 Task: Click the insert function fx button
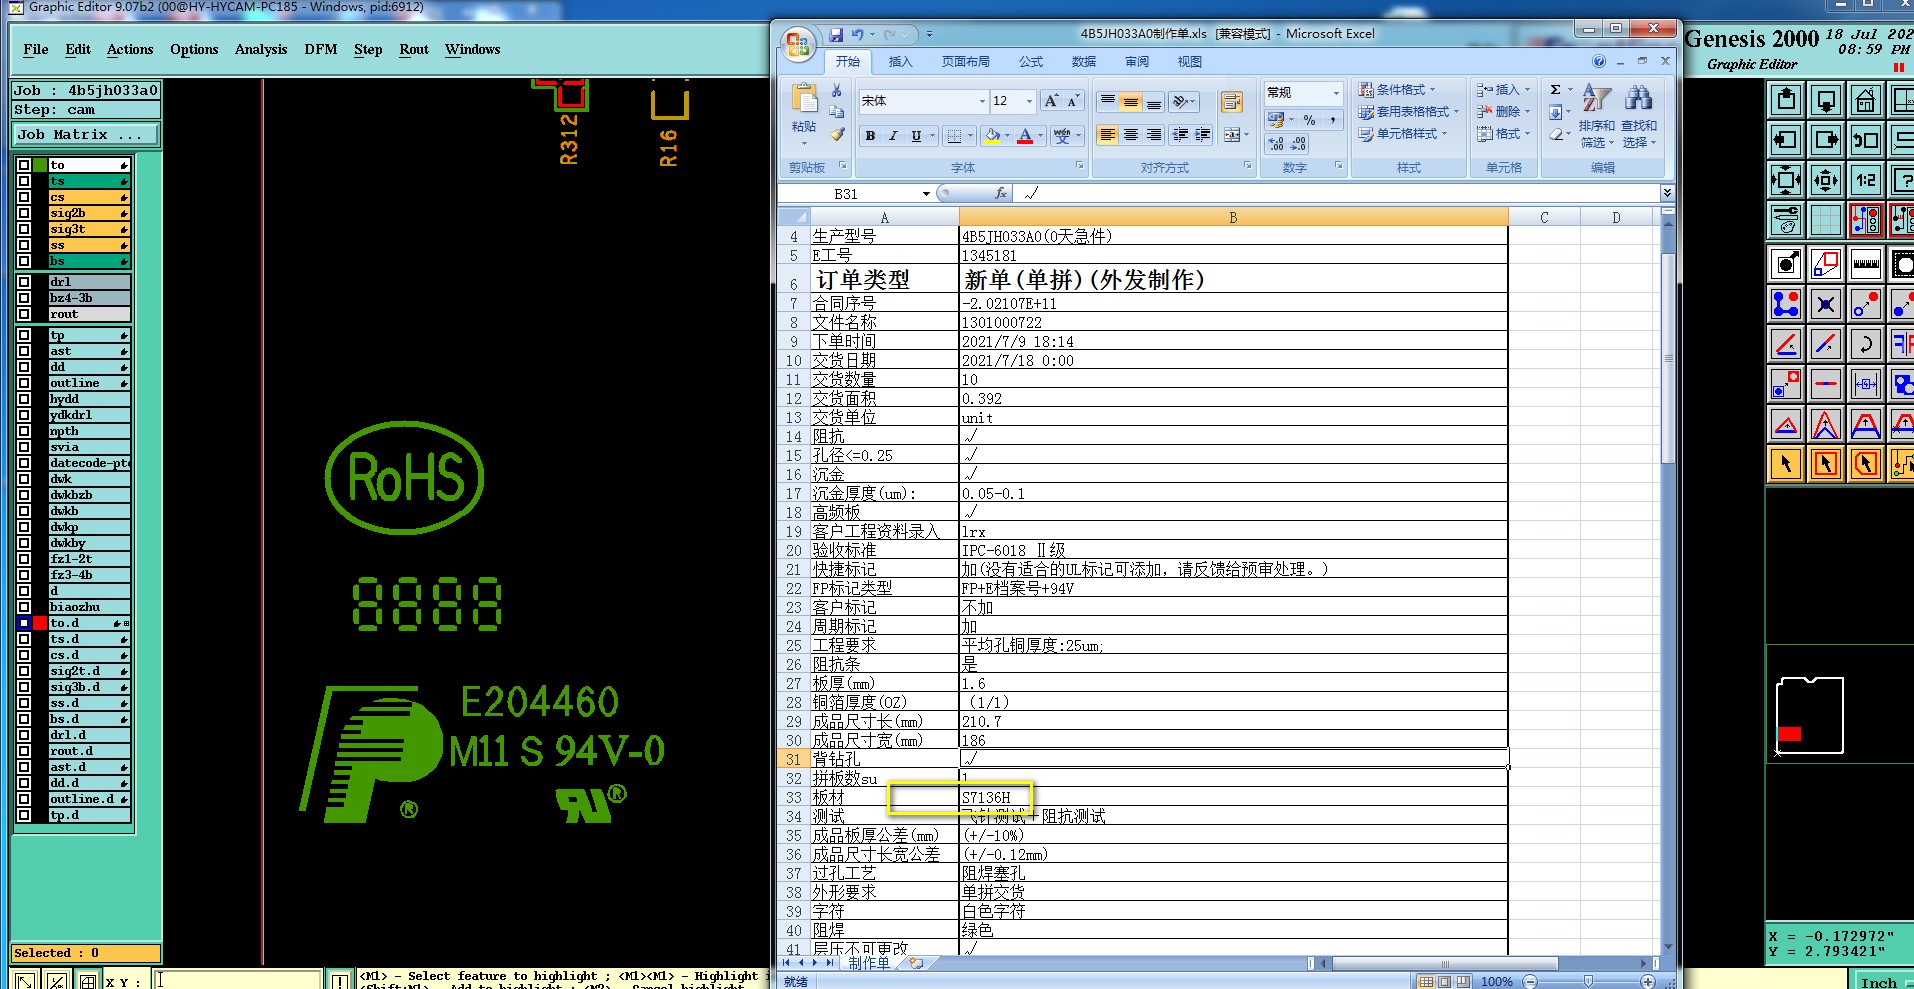[x=1001, y=193]
